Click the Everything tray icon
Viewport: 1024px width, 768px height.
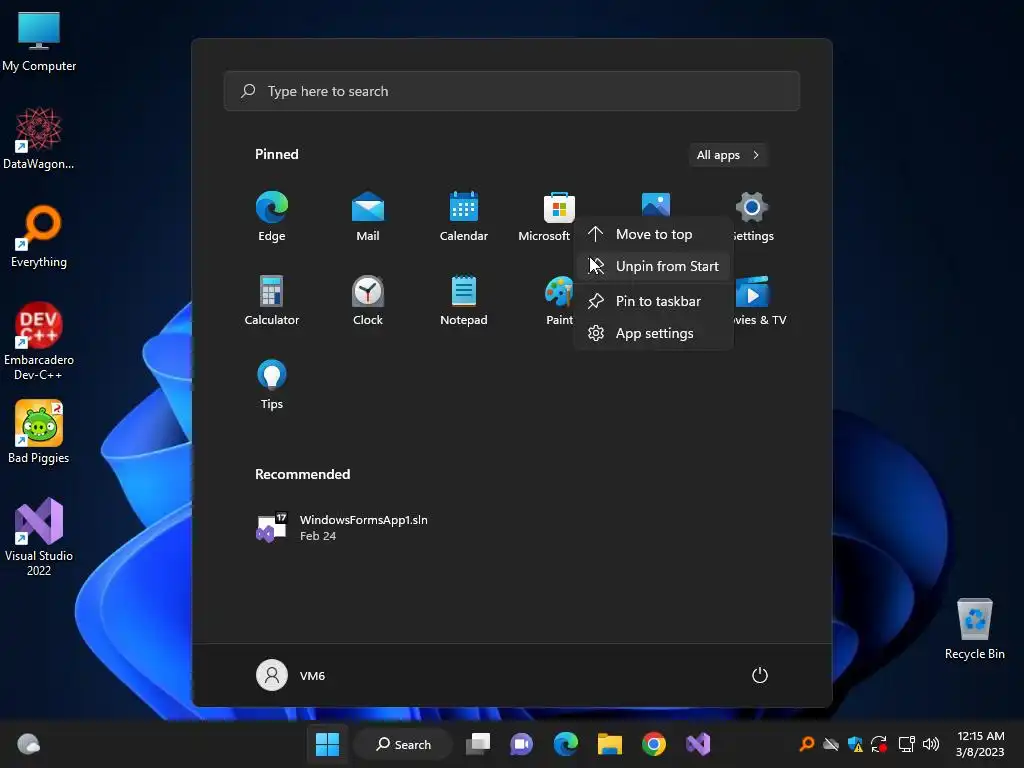(x=807, y=744)
